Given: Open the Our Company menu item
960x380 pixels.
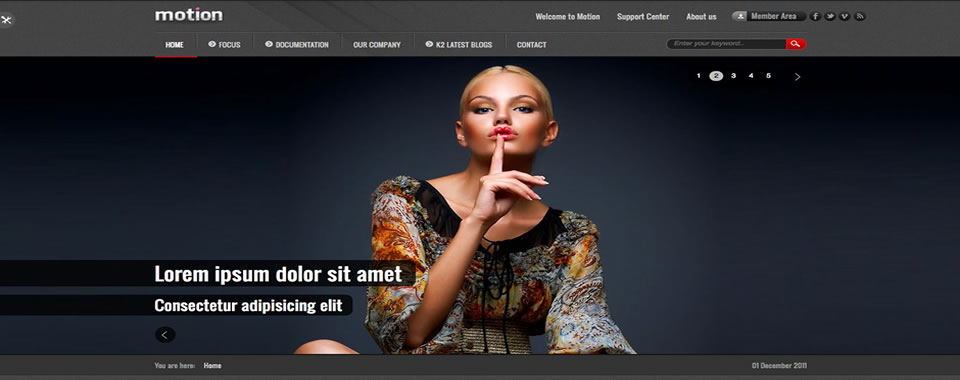Looking at the screenshot, I should (x=377, y=45).
